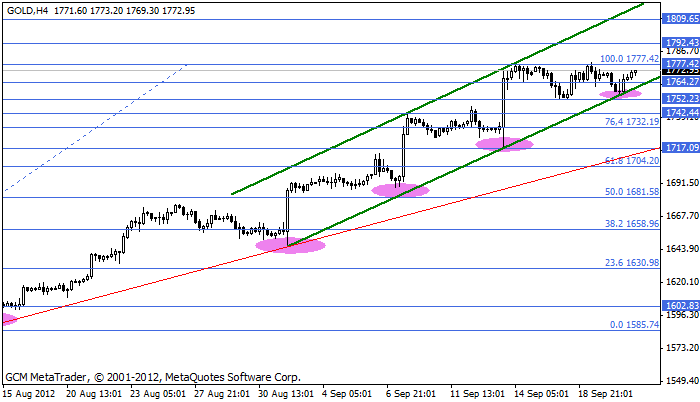Select the 100.0 1777.42 Fibonacci level label
700x402 pixels.
point(629,59)
